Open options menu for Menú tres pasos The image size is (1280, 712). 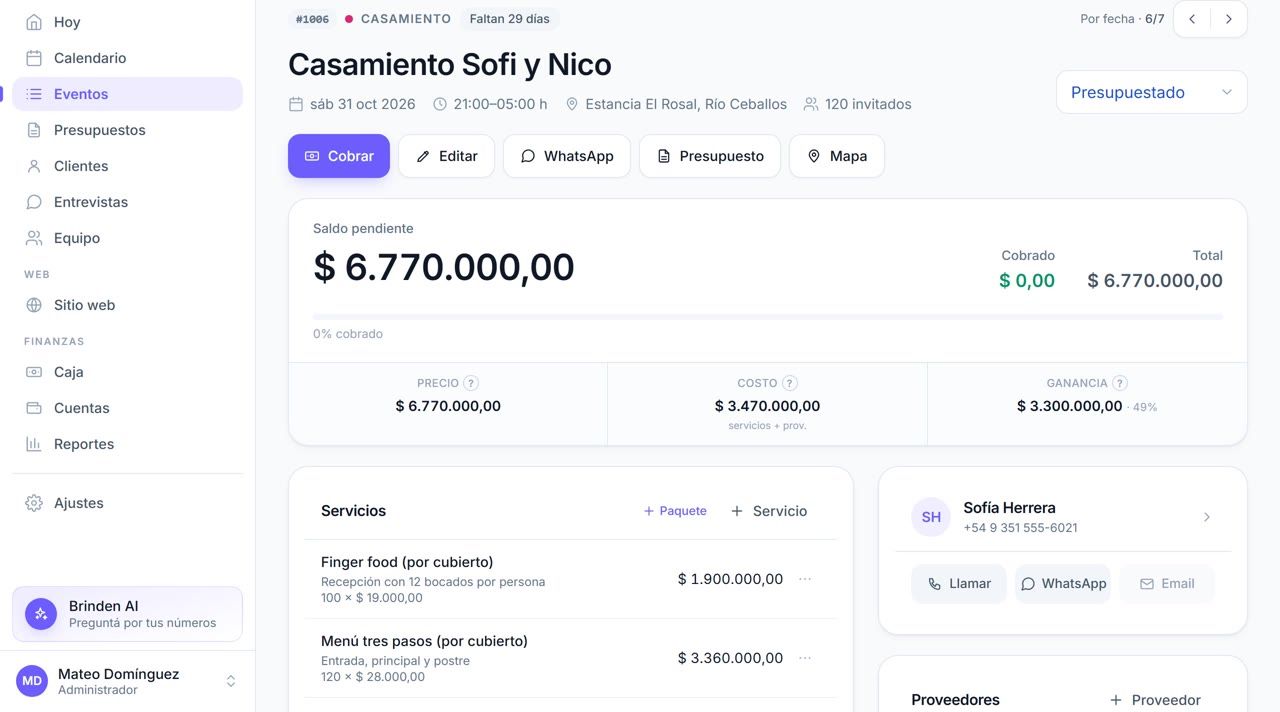[805, 658]
